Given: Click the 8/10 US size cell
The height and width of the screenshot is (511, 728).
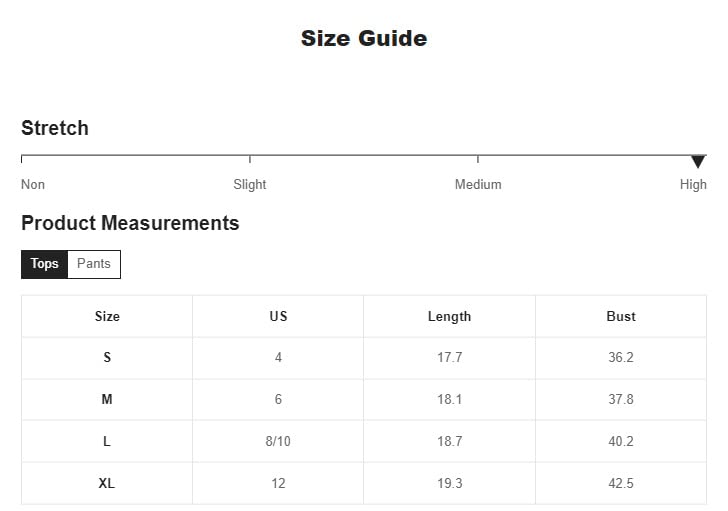Looking at the screenshot, I should [x=278, y=441].
